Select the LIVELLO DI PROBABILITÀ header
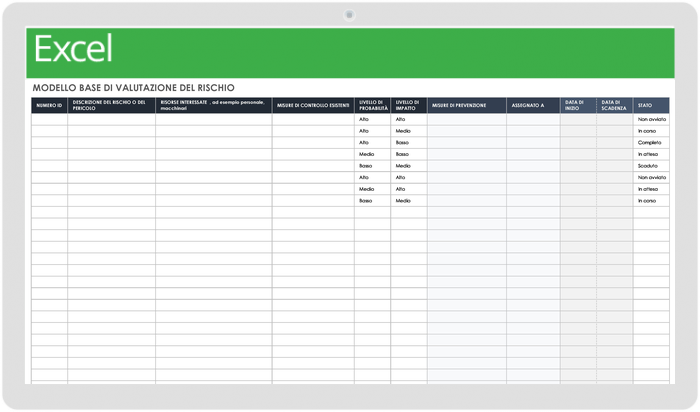The height and width of the screenshot is (412, 700). coord(372,105)
